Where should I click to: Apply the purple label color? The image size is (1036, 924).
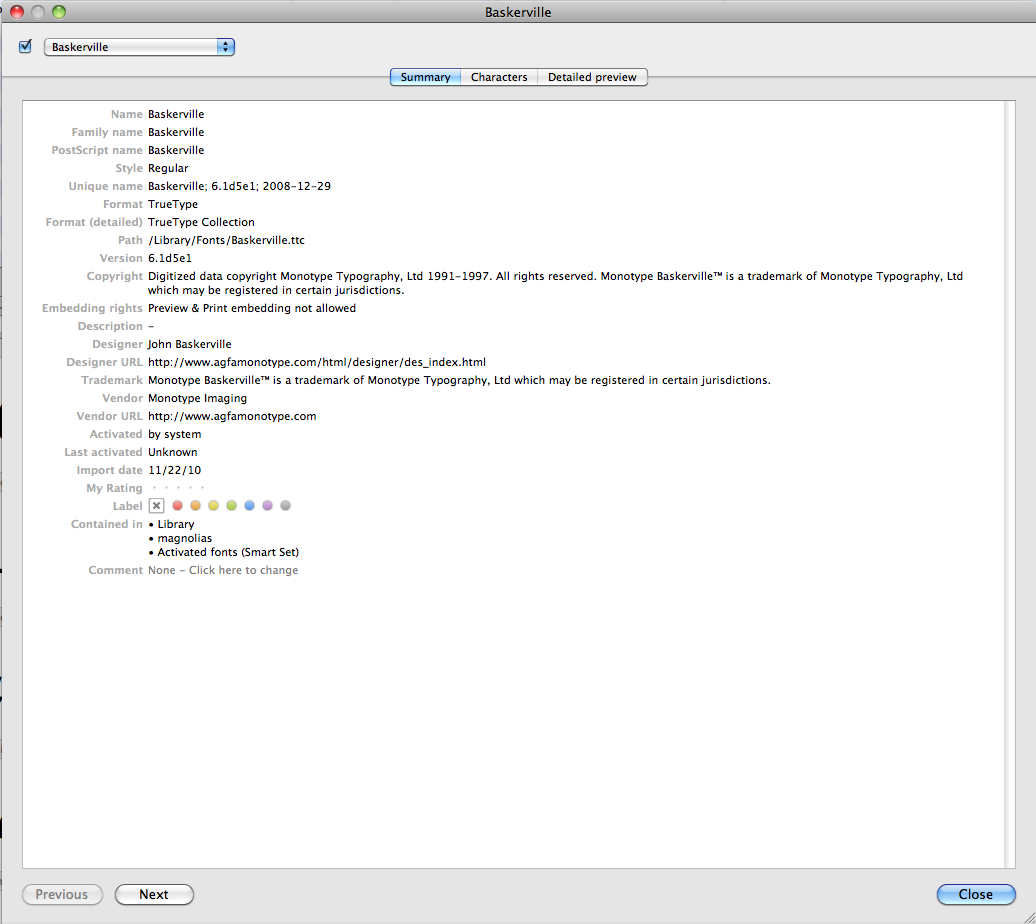(268, 506)
